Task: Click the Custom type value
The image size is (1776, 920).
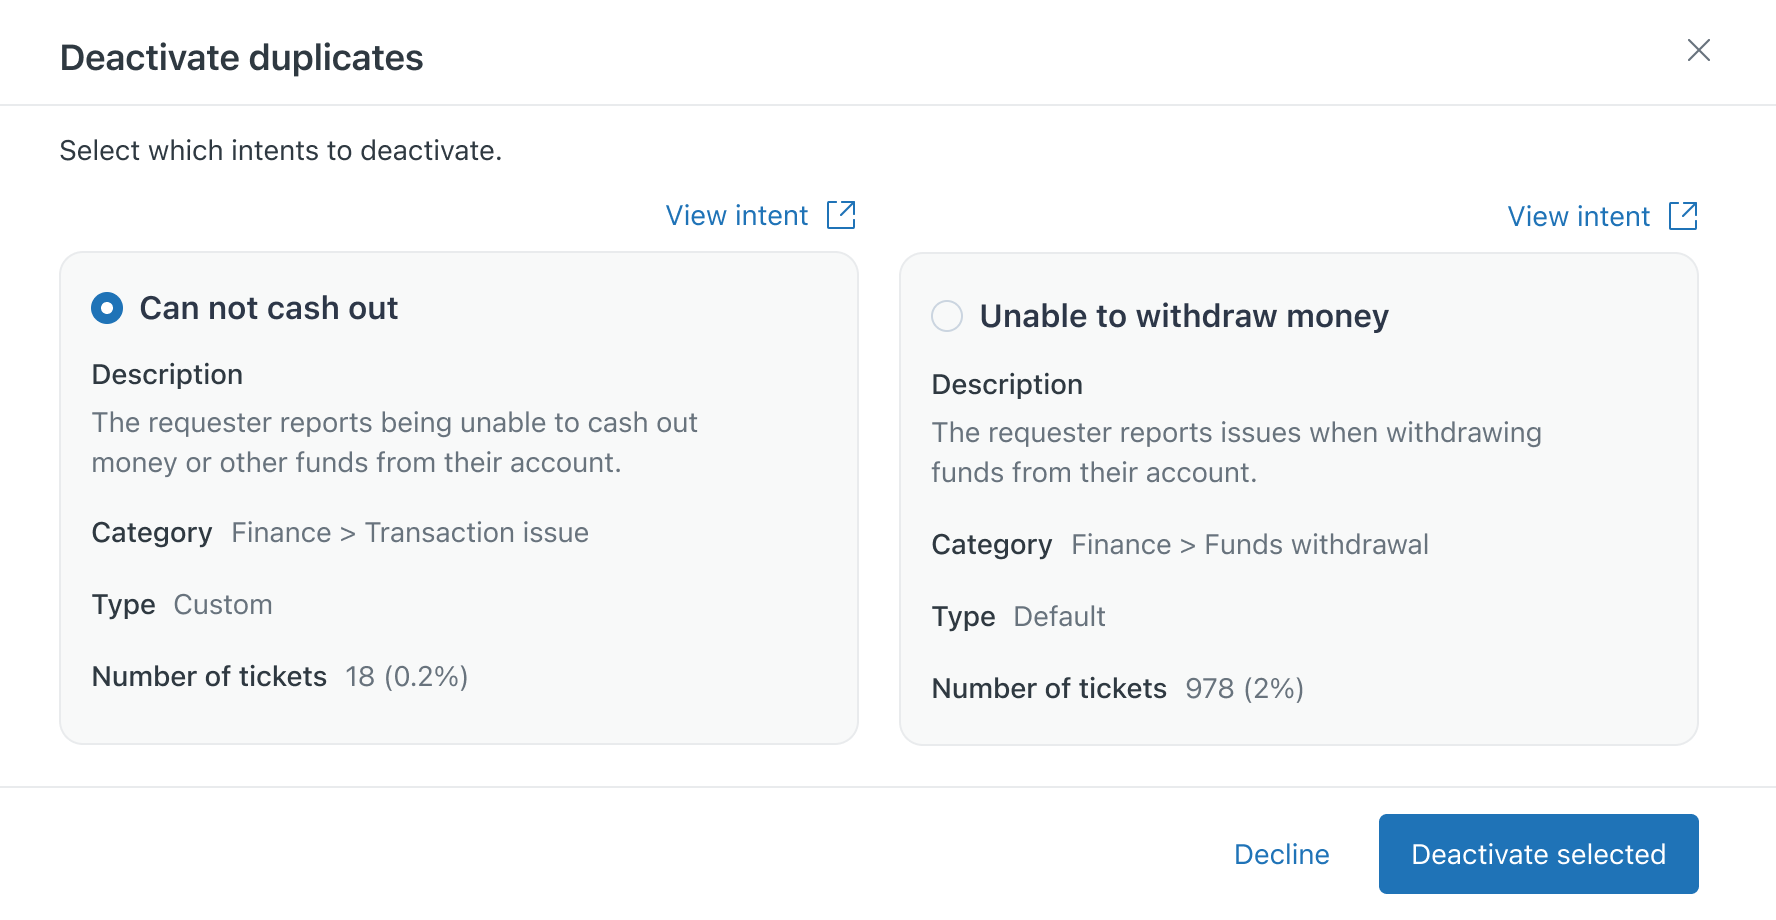Action: [223, 605]
